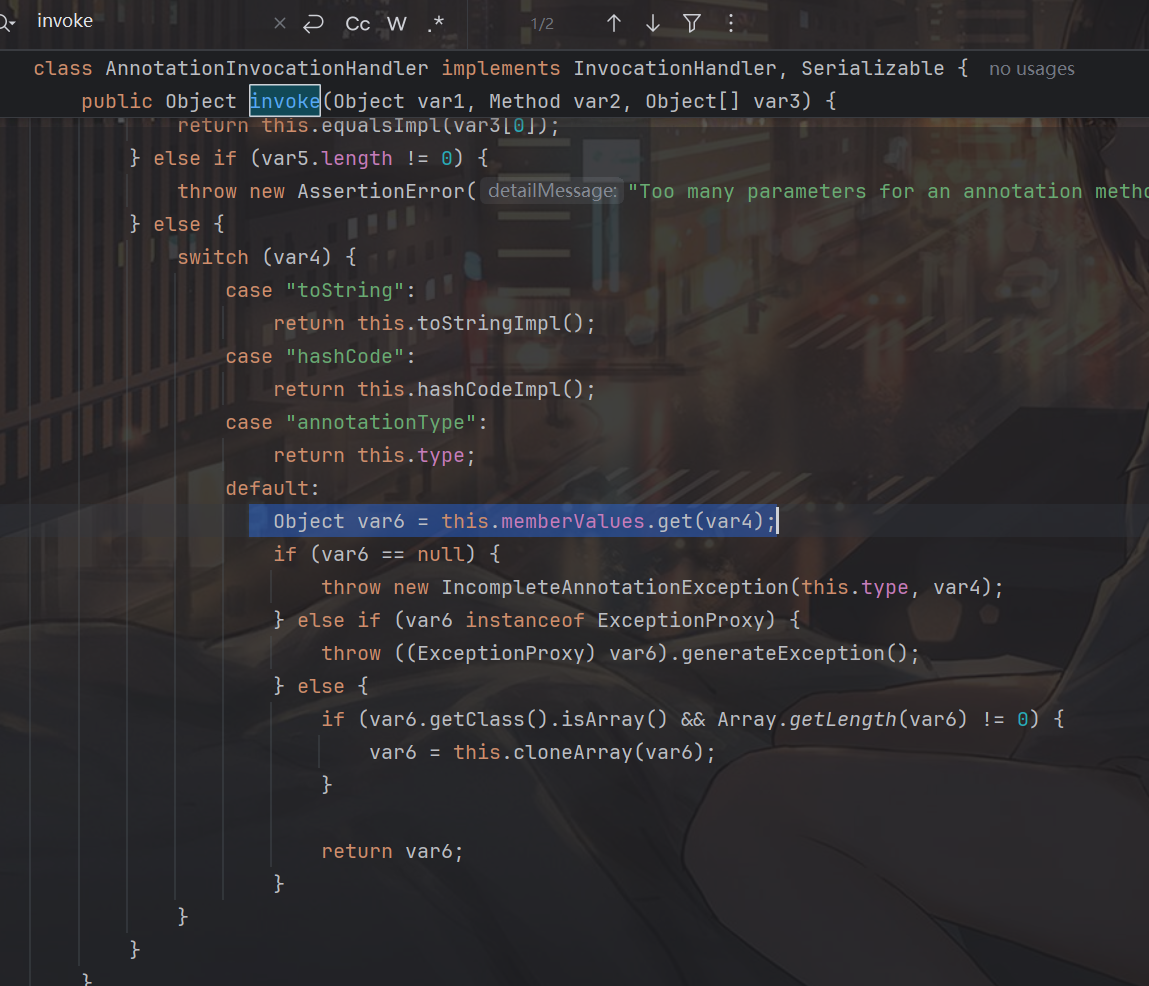Viewport: 1149px width, 986px height.
Task: Click the 'no usages' inlay hint
Action: tap(1031, 69)
